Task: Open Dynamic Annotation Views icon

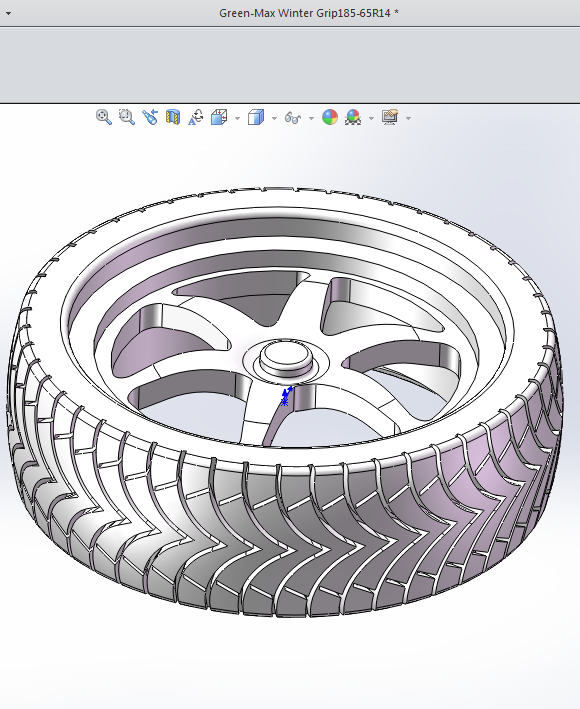Action: coord(196,117)
